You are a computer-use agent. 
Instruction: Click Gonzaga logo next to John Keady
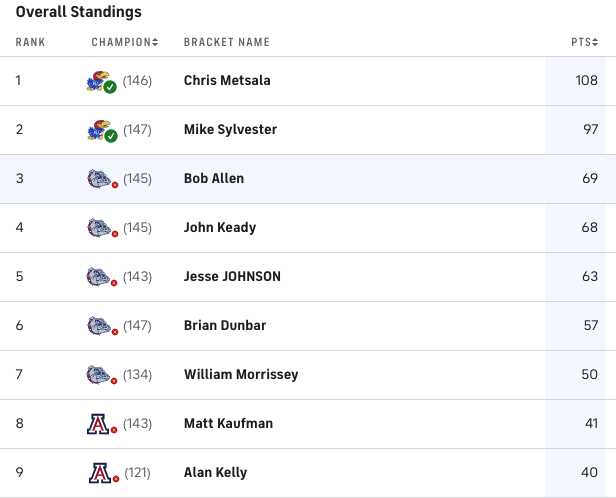[99, 228]
